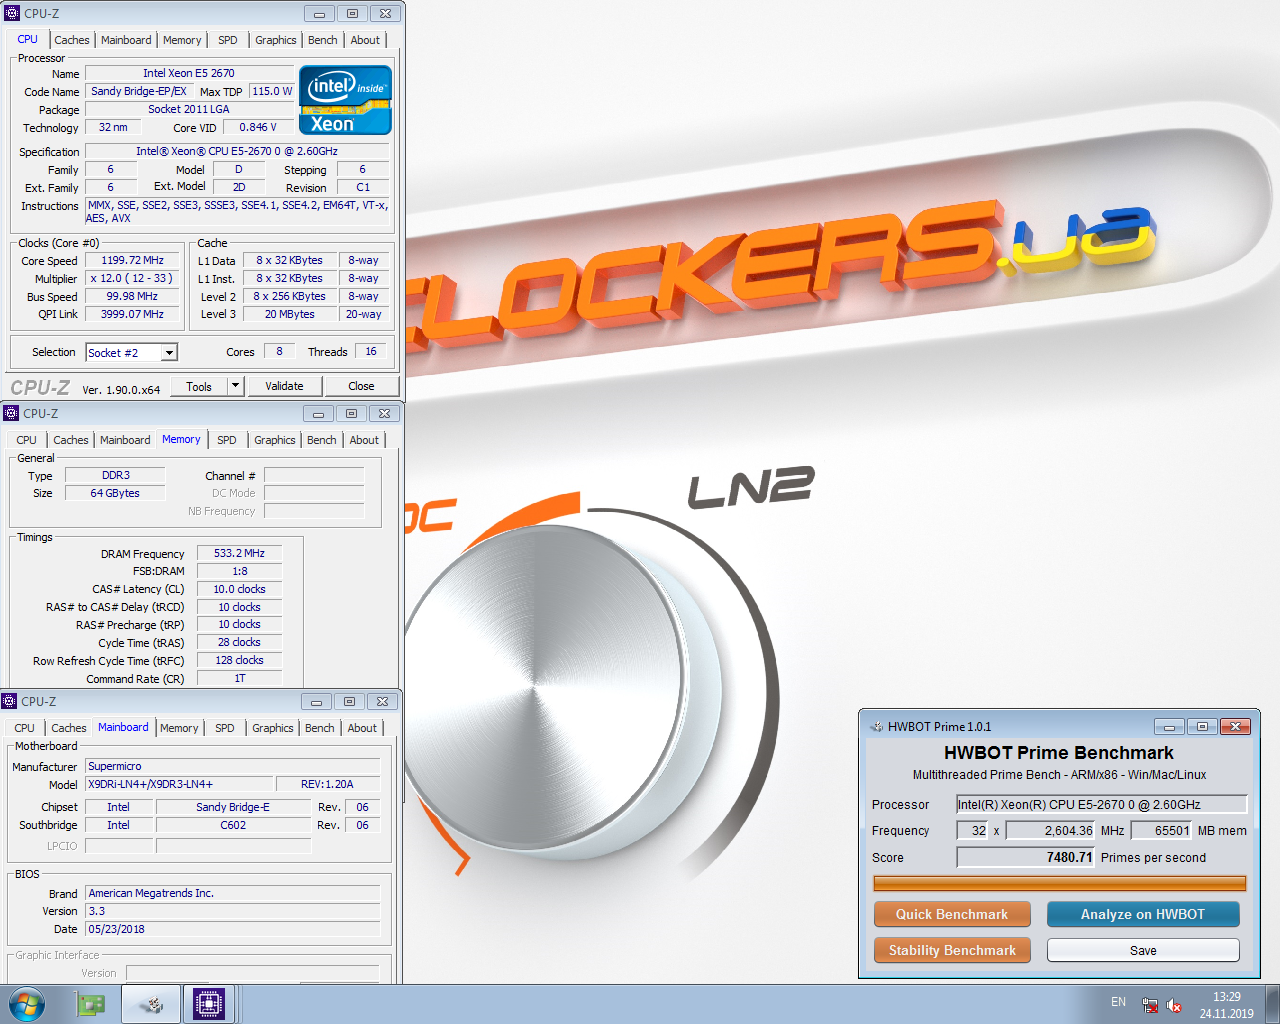The image size is (1280, 1024).
Task: Click the purple CPU-Z taskbar icon
Action: pyautogui.click(x=209, y=1004)
